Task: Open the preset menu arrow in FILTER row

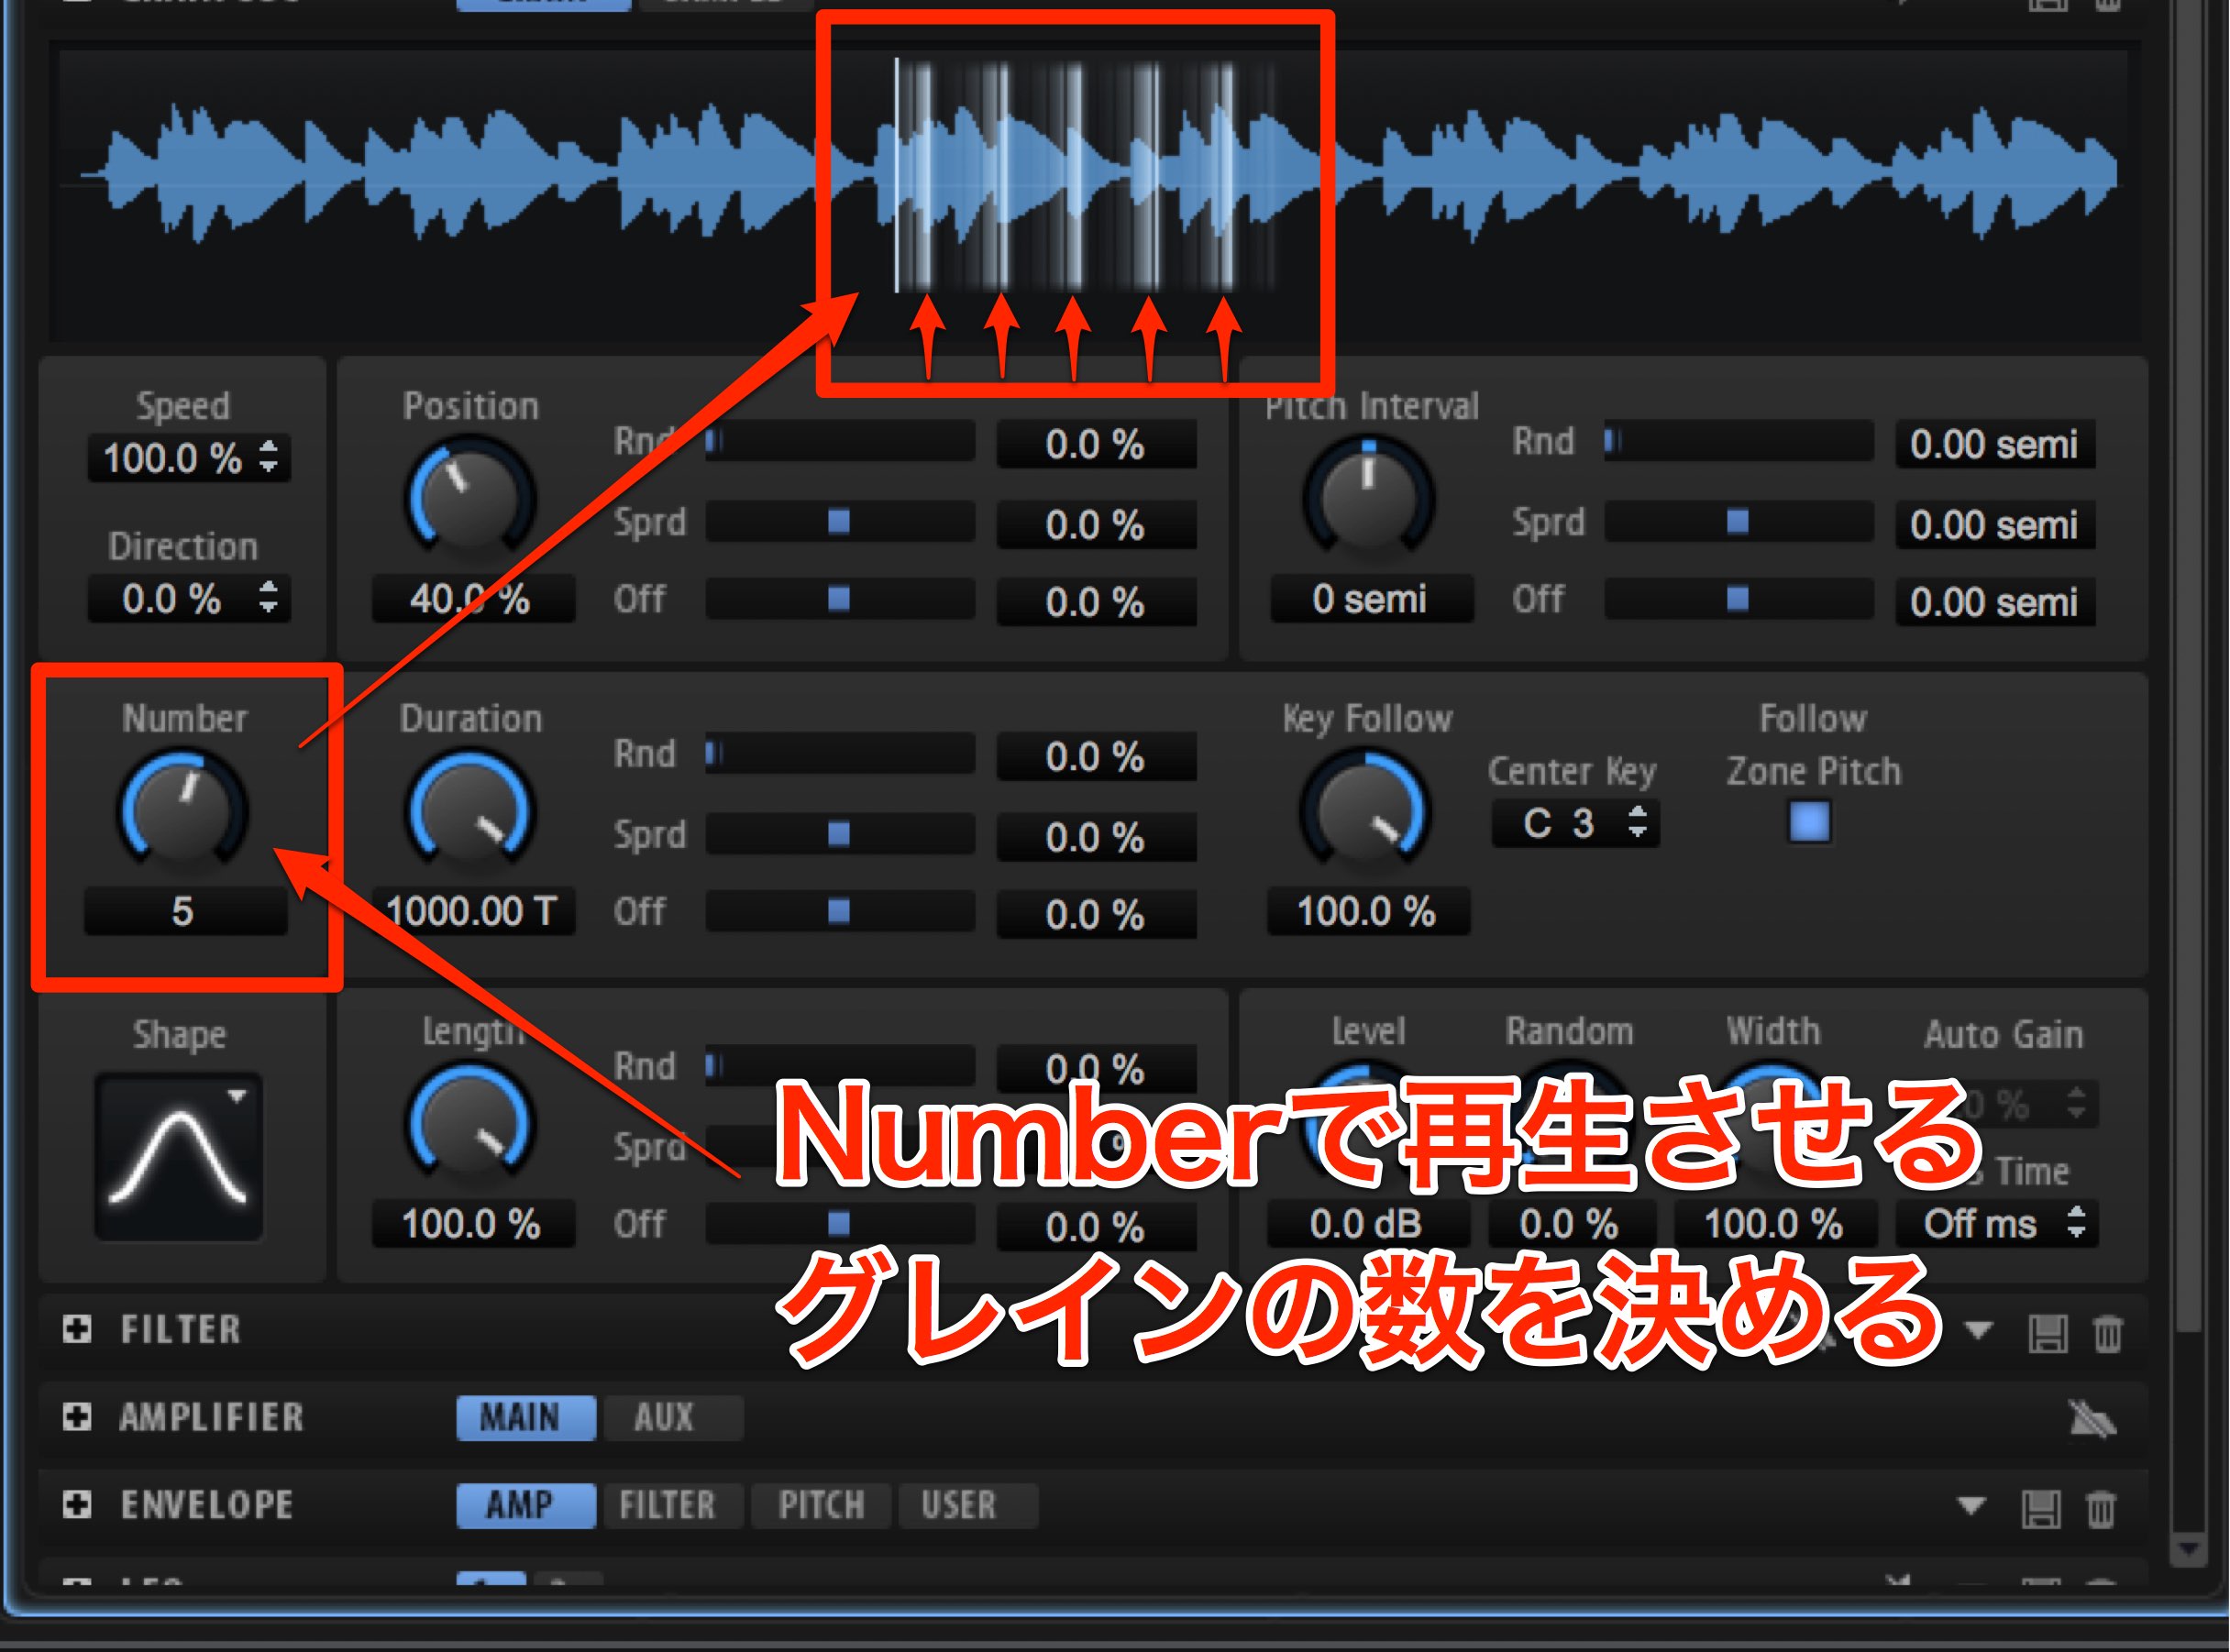Action: click(x=1977, y=1330)
